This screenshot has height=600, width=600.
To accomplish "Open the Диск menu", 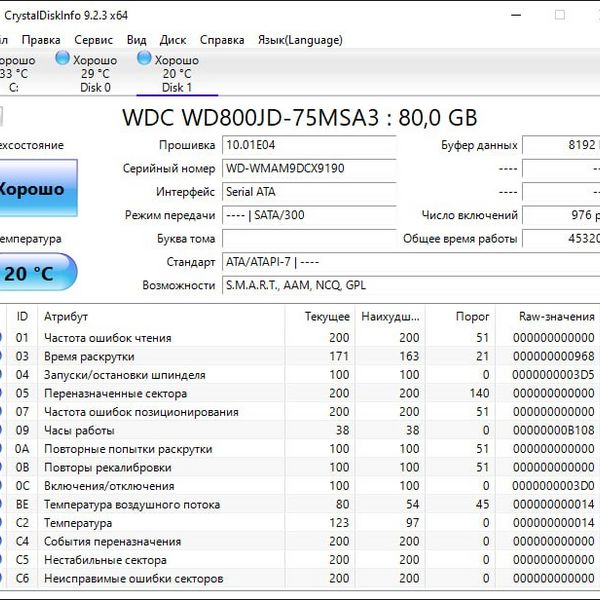I will 173,40.
